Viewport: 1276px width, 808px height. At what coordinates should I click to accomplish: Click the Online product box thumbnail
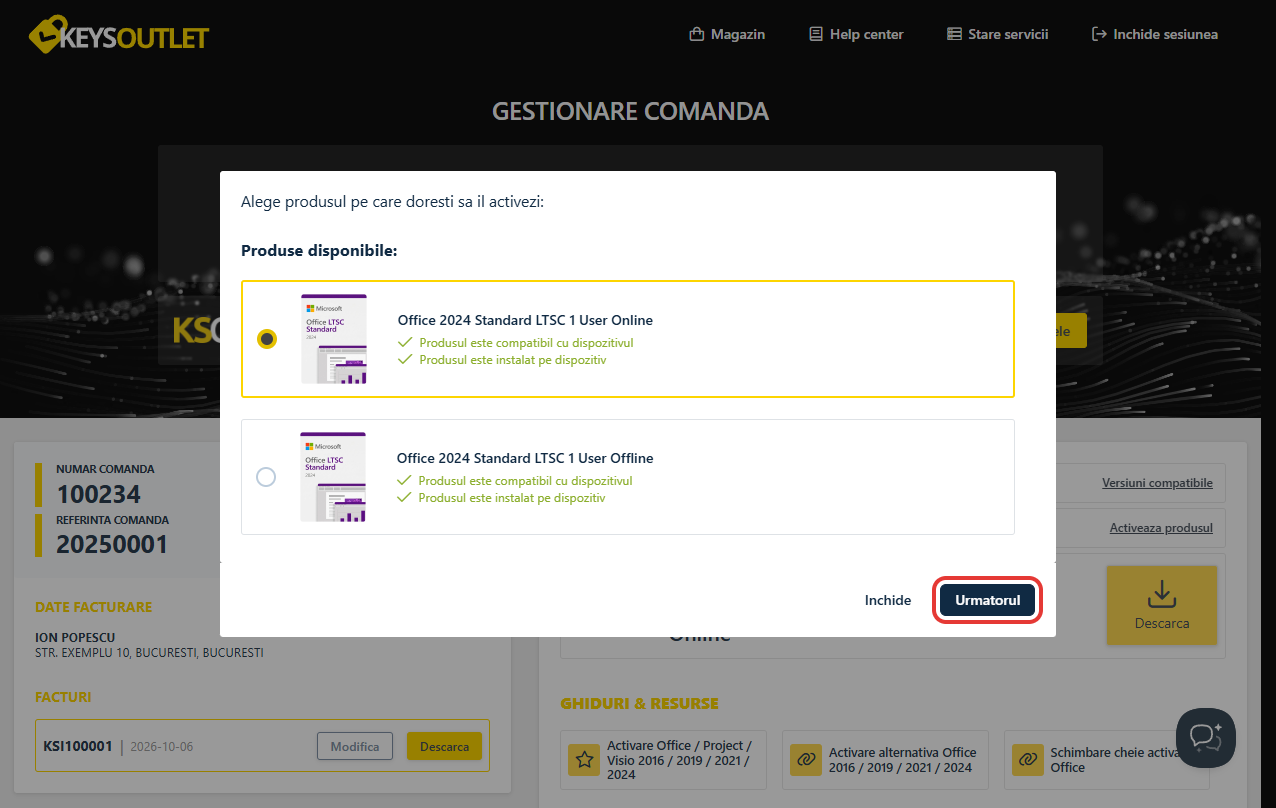pyautogui.click(x=334, y=339)
